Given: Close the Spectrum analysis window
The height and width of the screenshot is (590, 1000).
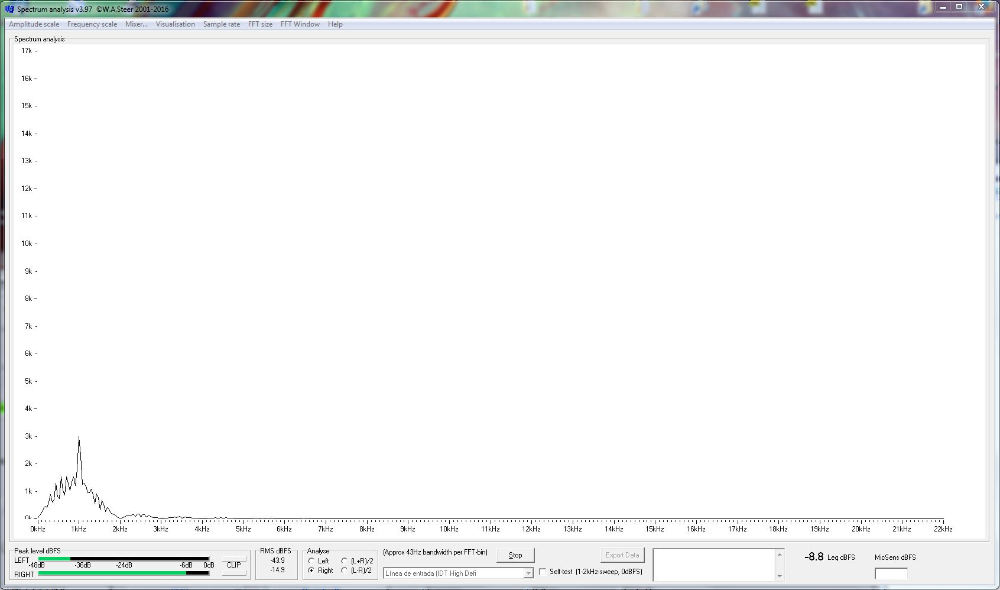Looking at the screenshot, I should click(x=981, y=7).
